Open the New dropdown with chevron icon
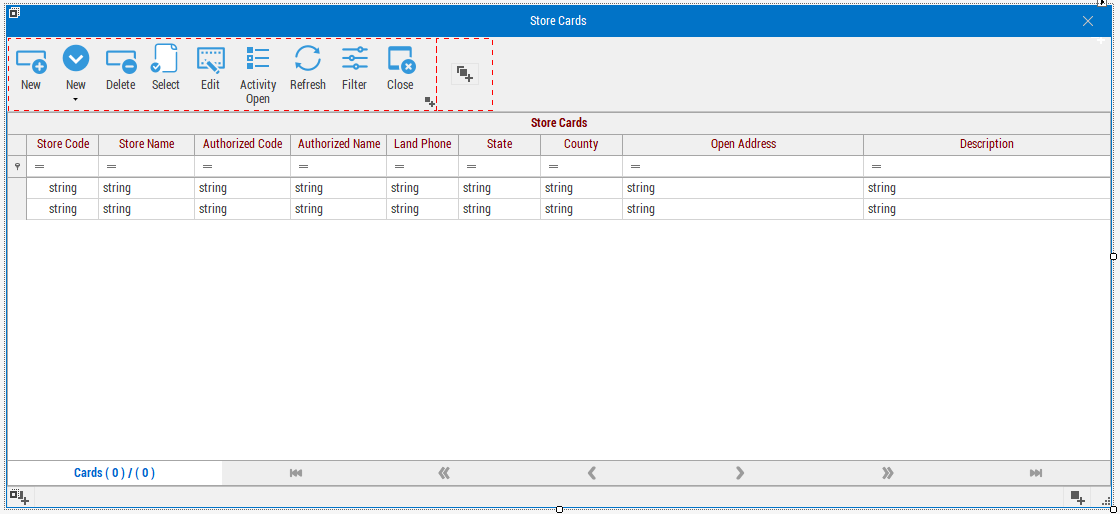The width and height of the screenshot is (1120, 514). pyautogui.click(x=76, y=59)
